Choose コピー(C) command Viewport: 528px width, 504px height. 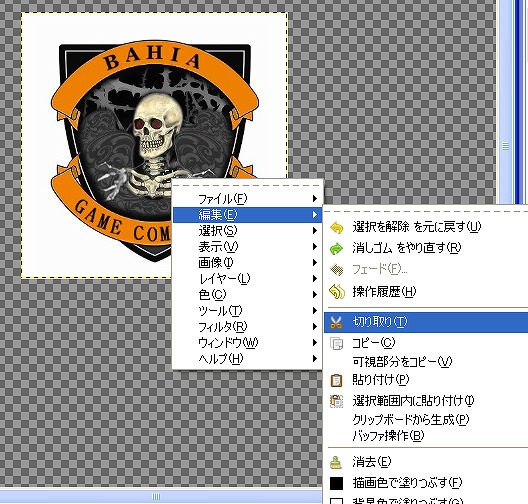(426, 343)
